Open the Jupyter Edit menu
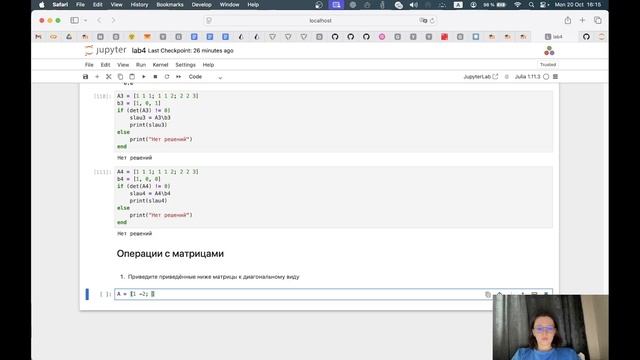The image size is (640, 360). tap(105, 65)
